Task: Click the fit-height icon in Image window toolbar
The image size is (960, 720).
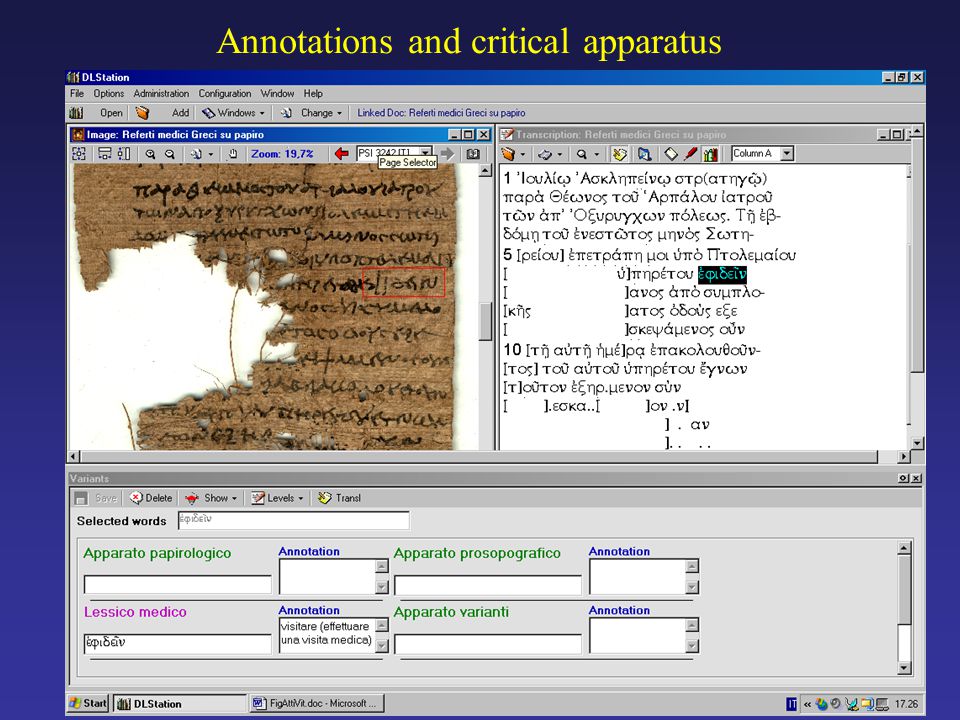Action: (123, 154)
